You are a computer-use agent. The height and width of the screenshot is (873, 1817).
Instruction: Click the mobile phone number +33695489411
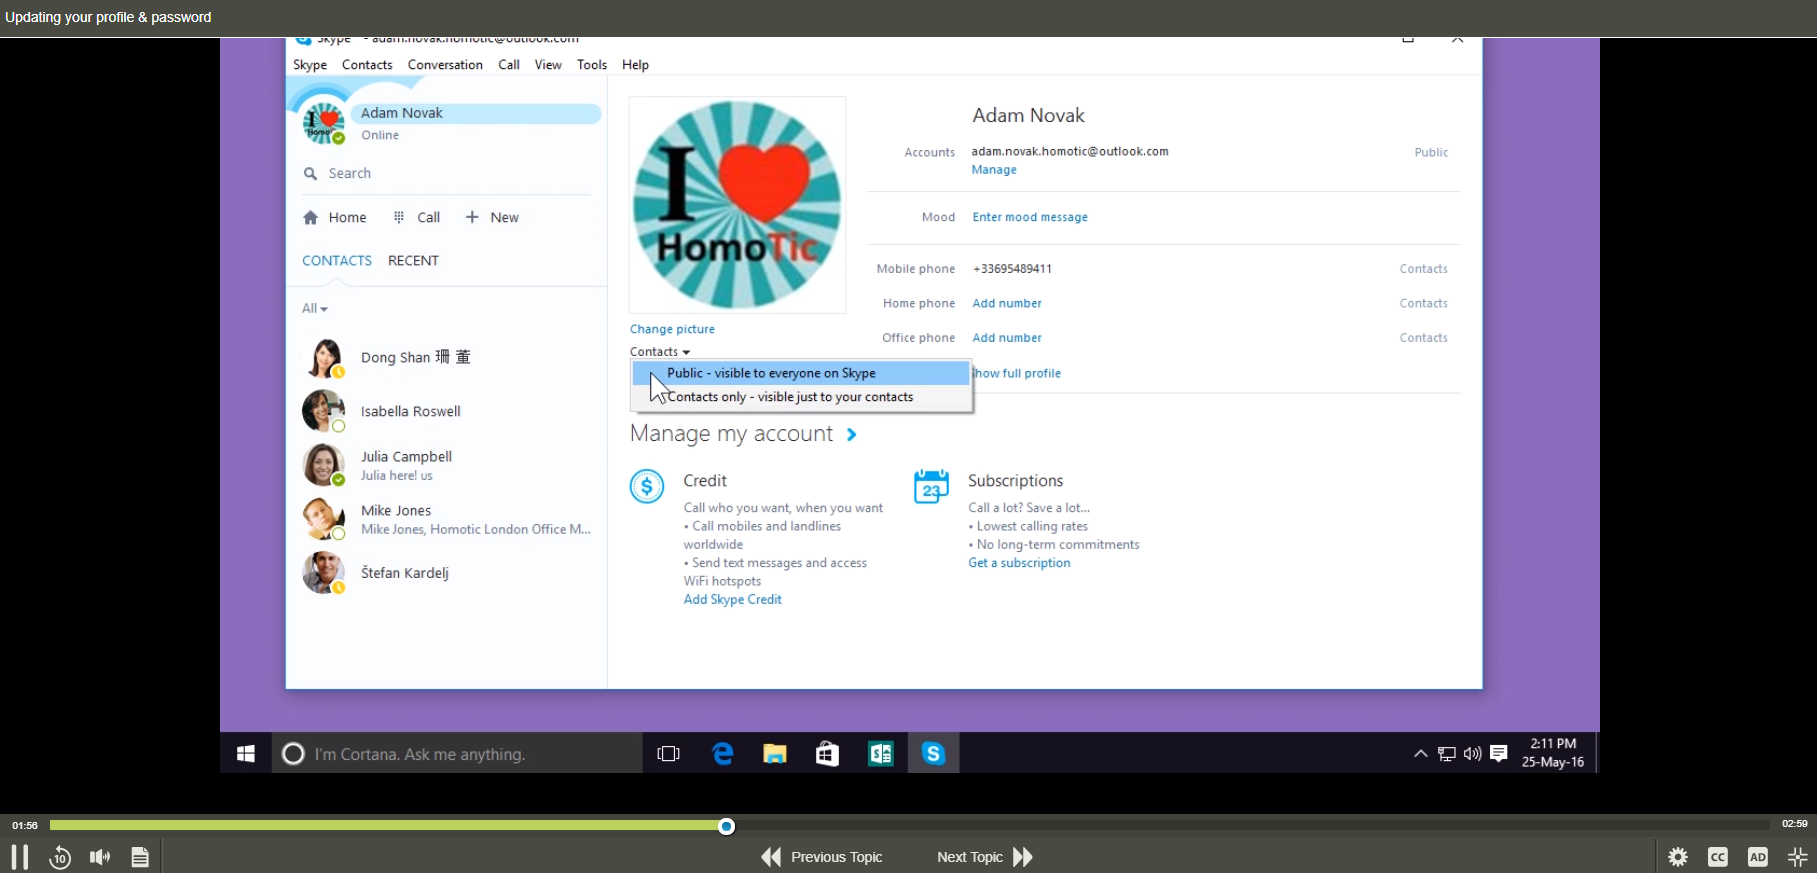[x=1012, y=269]
